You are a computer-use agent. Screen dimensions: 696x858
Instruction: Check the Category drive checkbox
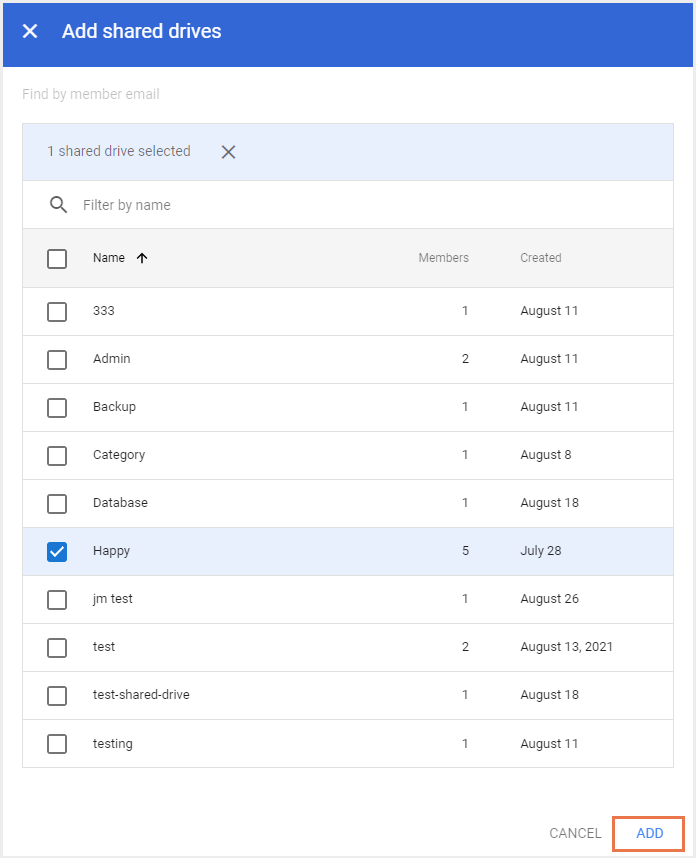pyautogui.click(x=57, y=455)
